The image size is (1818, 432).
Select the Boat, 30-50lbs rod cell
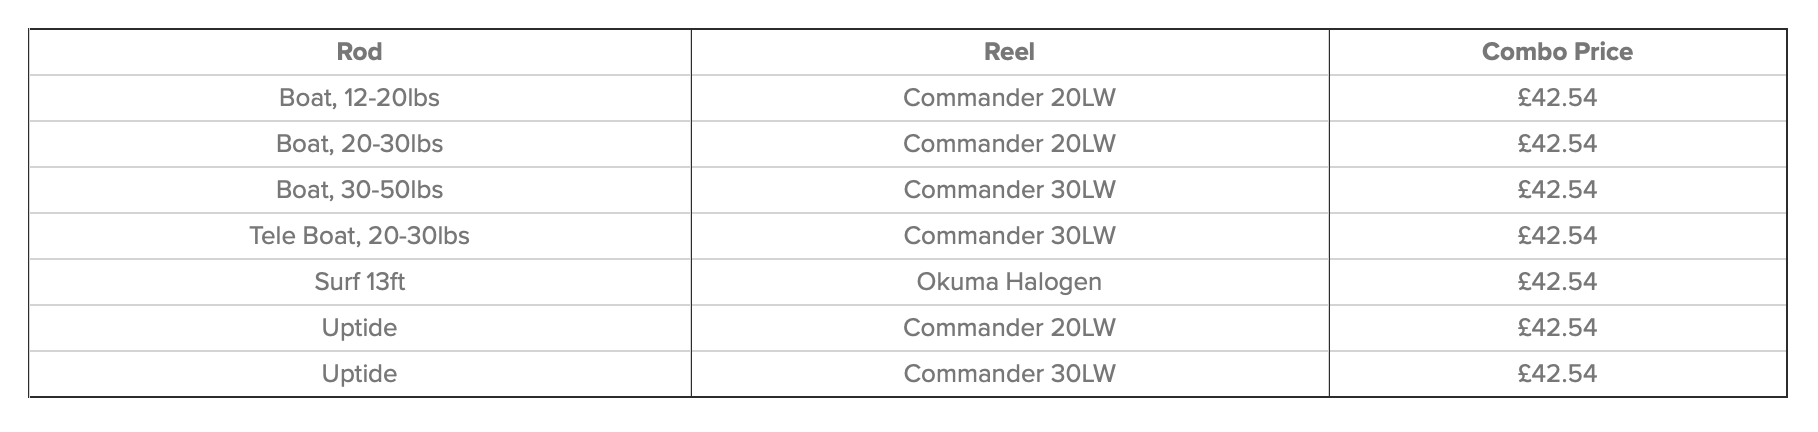pyautogui.click(x=359, y=190)
